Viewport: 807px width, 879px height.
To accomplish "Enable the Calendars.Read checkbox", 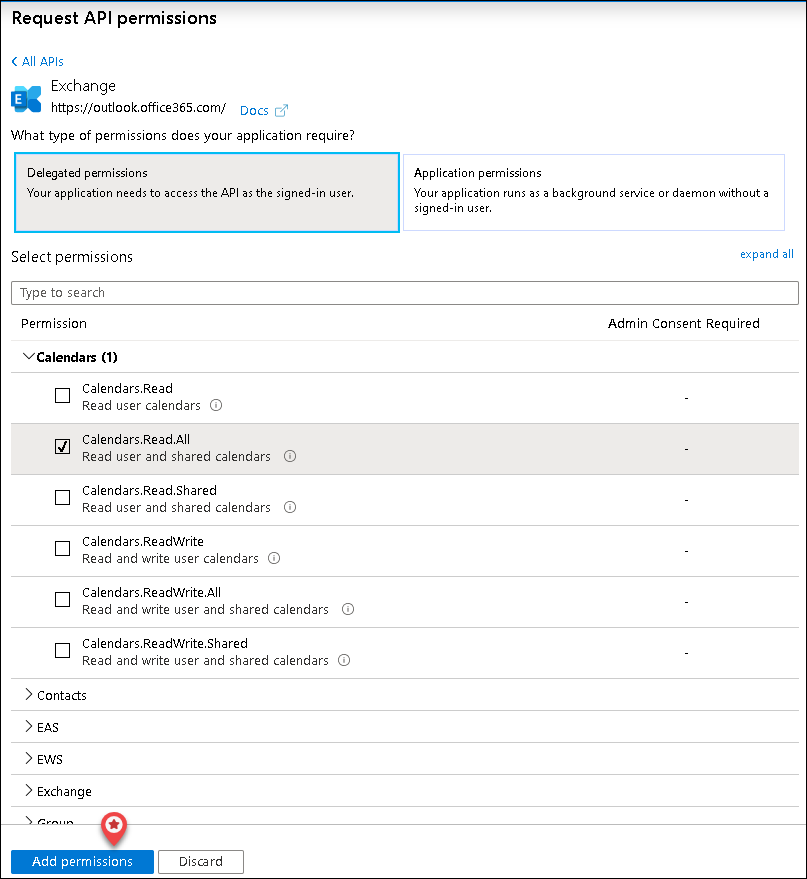I will point(62,396).
